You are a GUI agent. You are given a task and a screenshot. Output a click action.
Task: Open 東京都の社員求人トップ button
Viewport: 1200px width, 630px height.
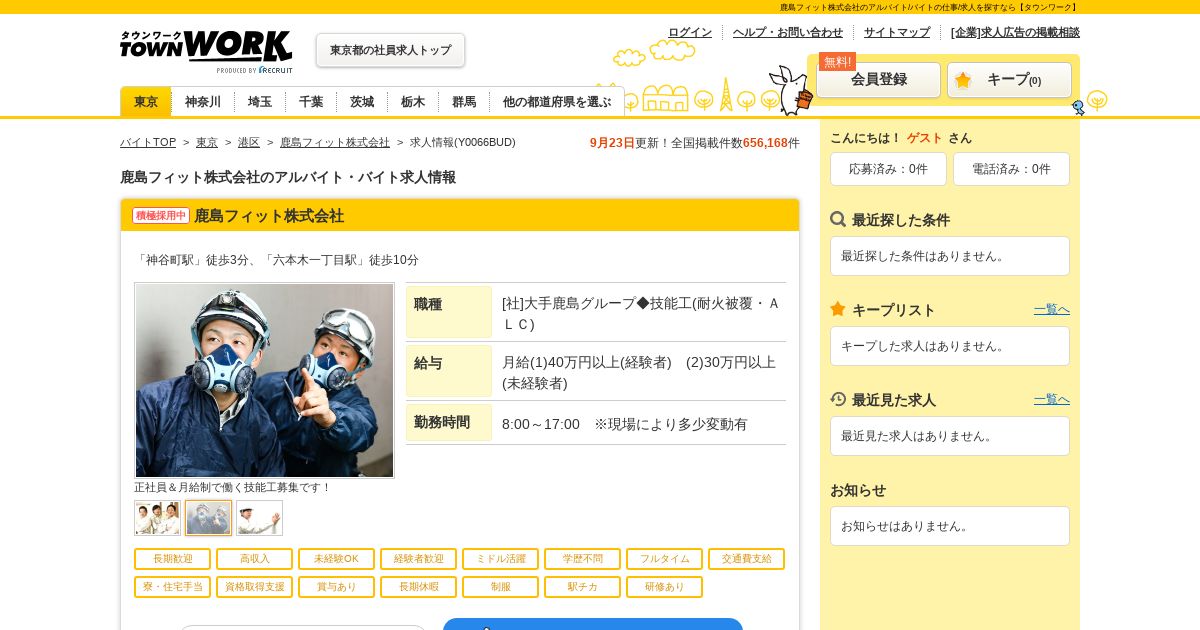pyautogui.click(x=390, y=50)
